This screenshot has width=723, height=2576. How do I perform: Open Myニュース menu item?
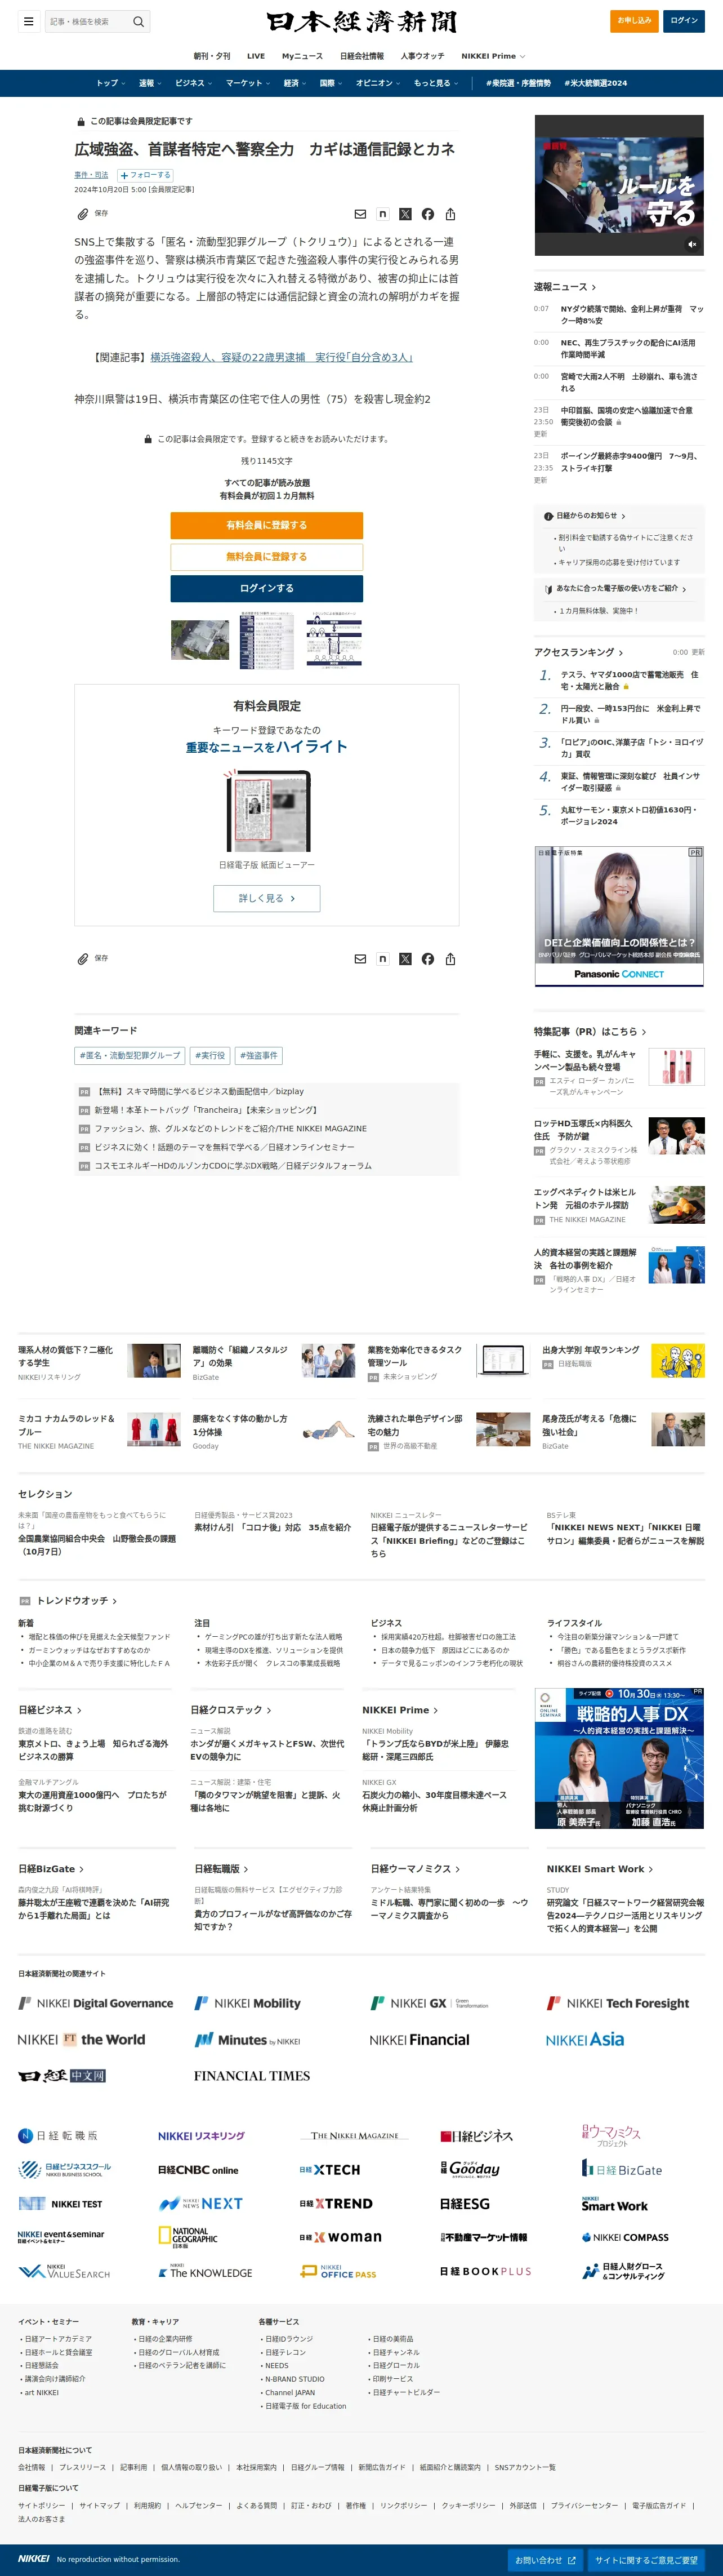click(302, 56)
